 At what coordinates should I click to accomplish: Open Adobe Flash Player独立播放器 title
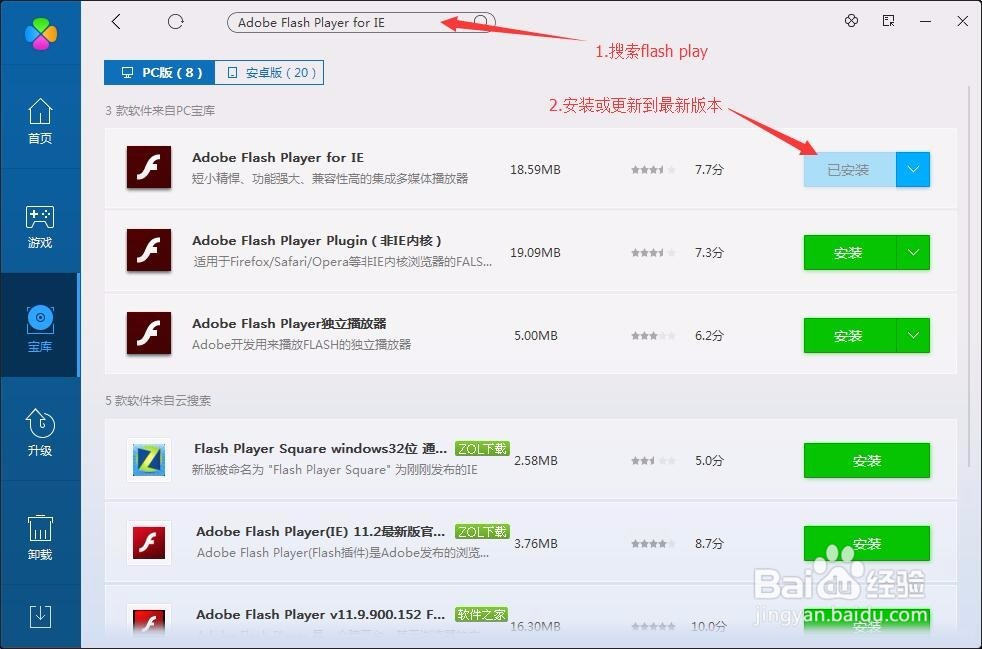coord(289,324)
